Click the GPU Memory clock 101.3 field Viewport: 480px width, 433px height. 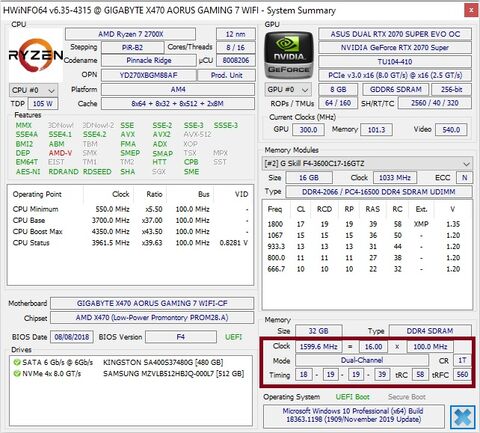coord(376,130)
